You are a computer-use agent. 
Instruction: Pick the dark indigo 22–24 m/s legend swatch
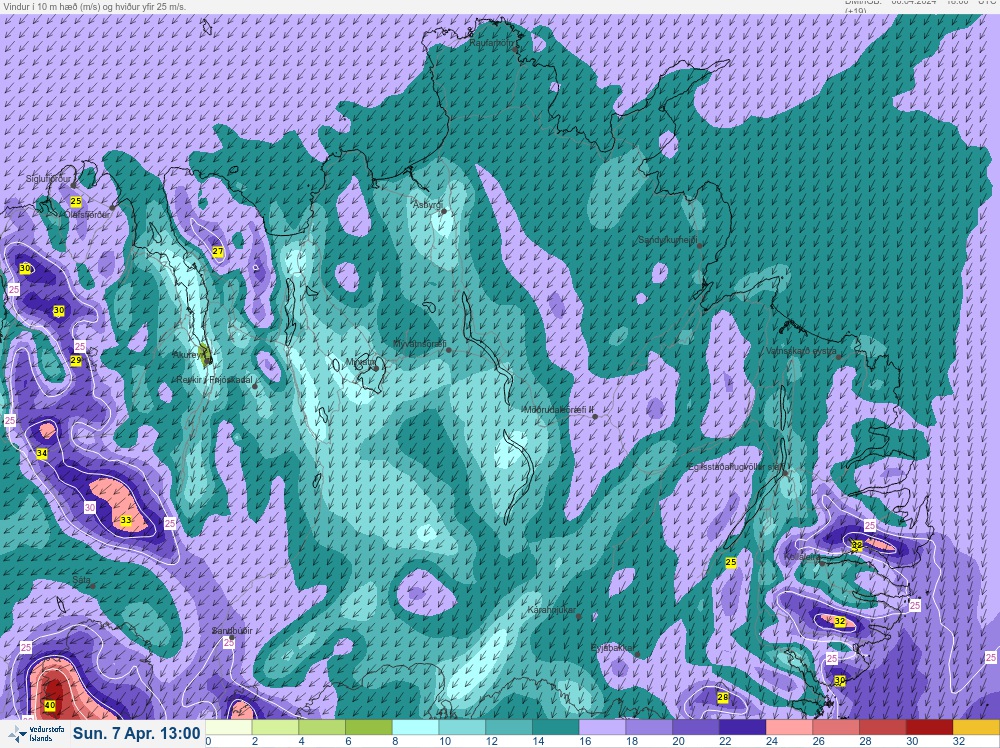[742, 728]
